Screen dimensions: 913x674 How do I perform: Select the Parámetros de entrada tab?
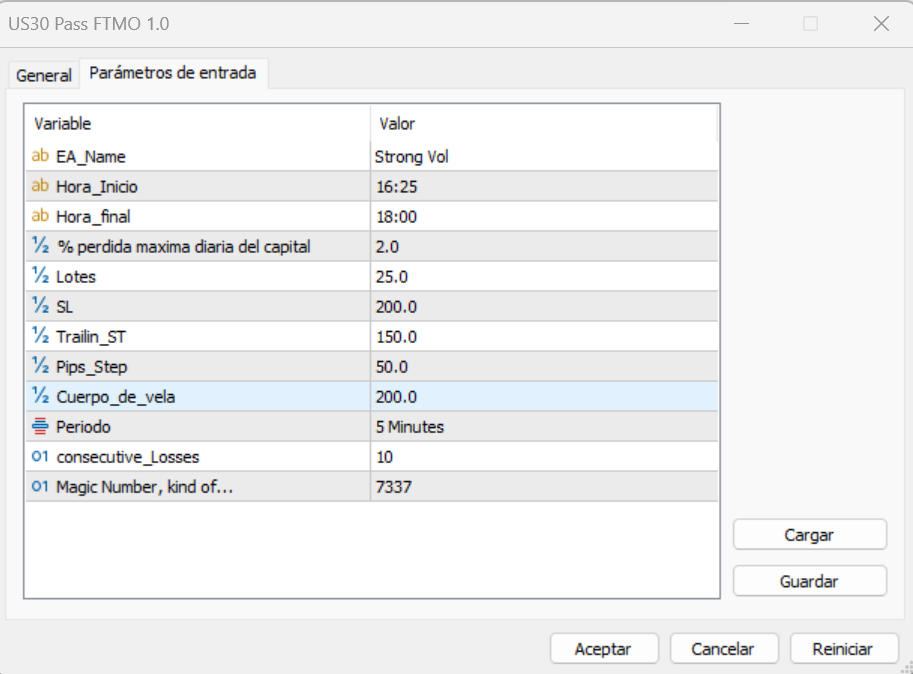pyautogui.click(x=172, y=73)
